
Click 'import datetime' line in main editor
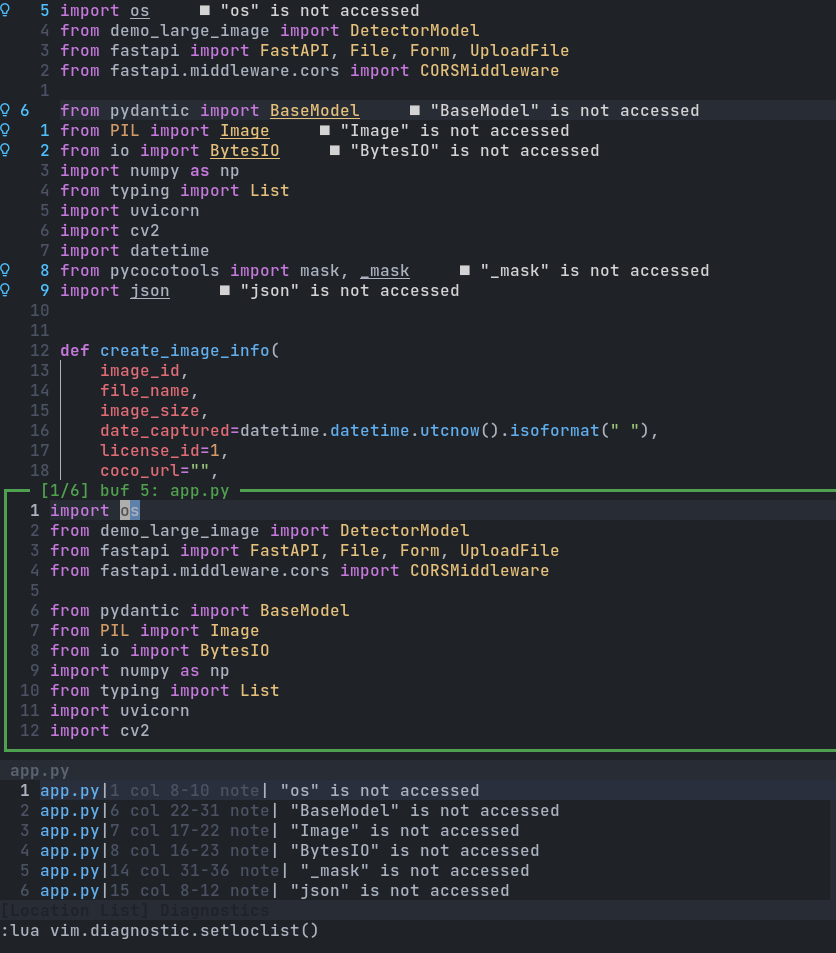134,250
